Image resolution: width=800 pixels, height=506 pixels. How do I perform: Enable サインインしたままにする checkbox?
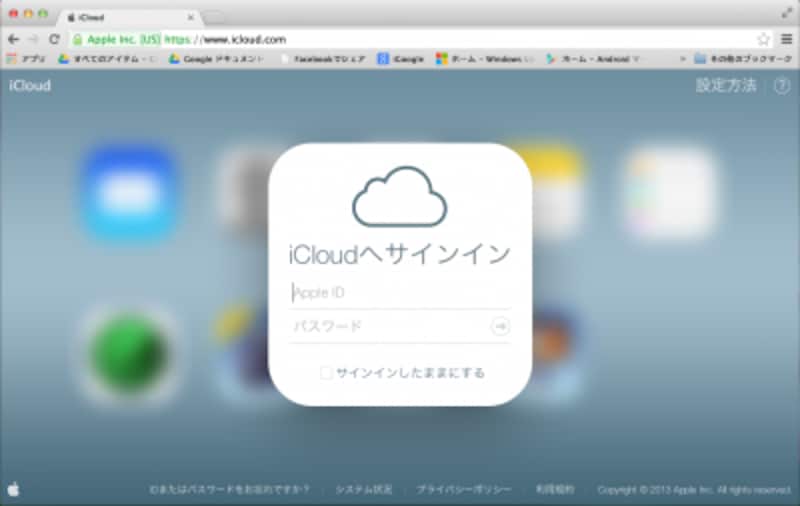[326, 373]
